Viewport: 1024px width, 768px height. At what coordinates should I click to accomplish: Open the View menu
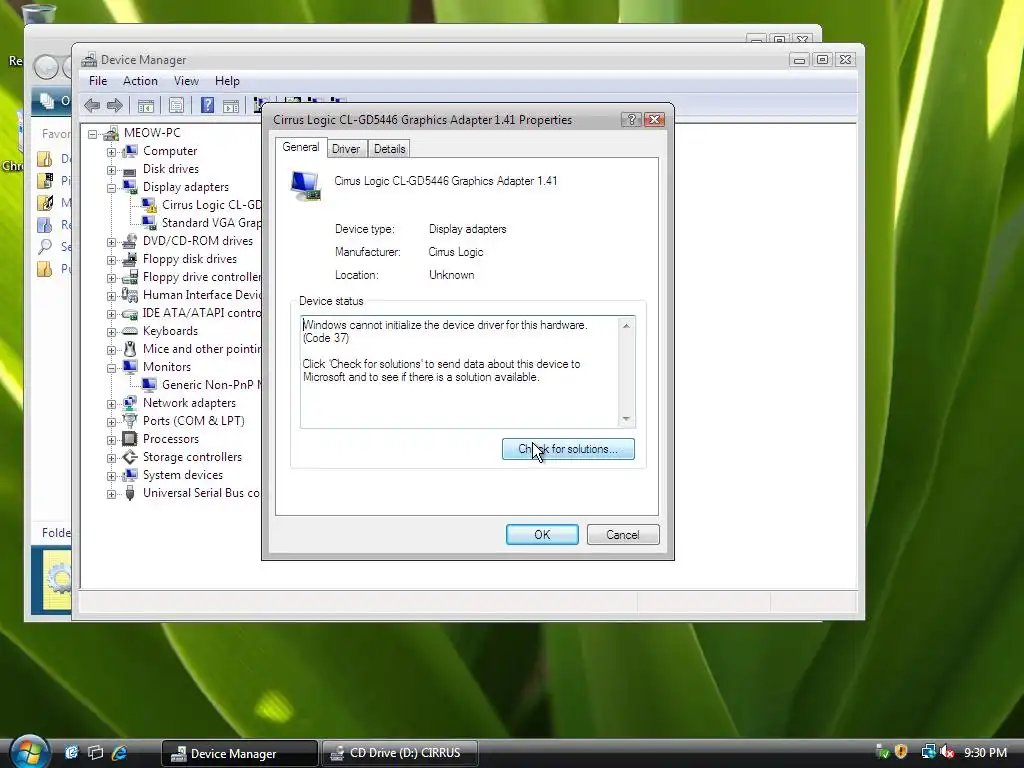click(x=186, y=81)
